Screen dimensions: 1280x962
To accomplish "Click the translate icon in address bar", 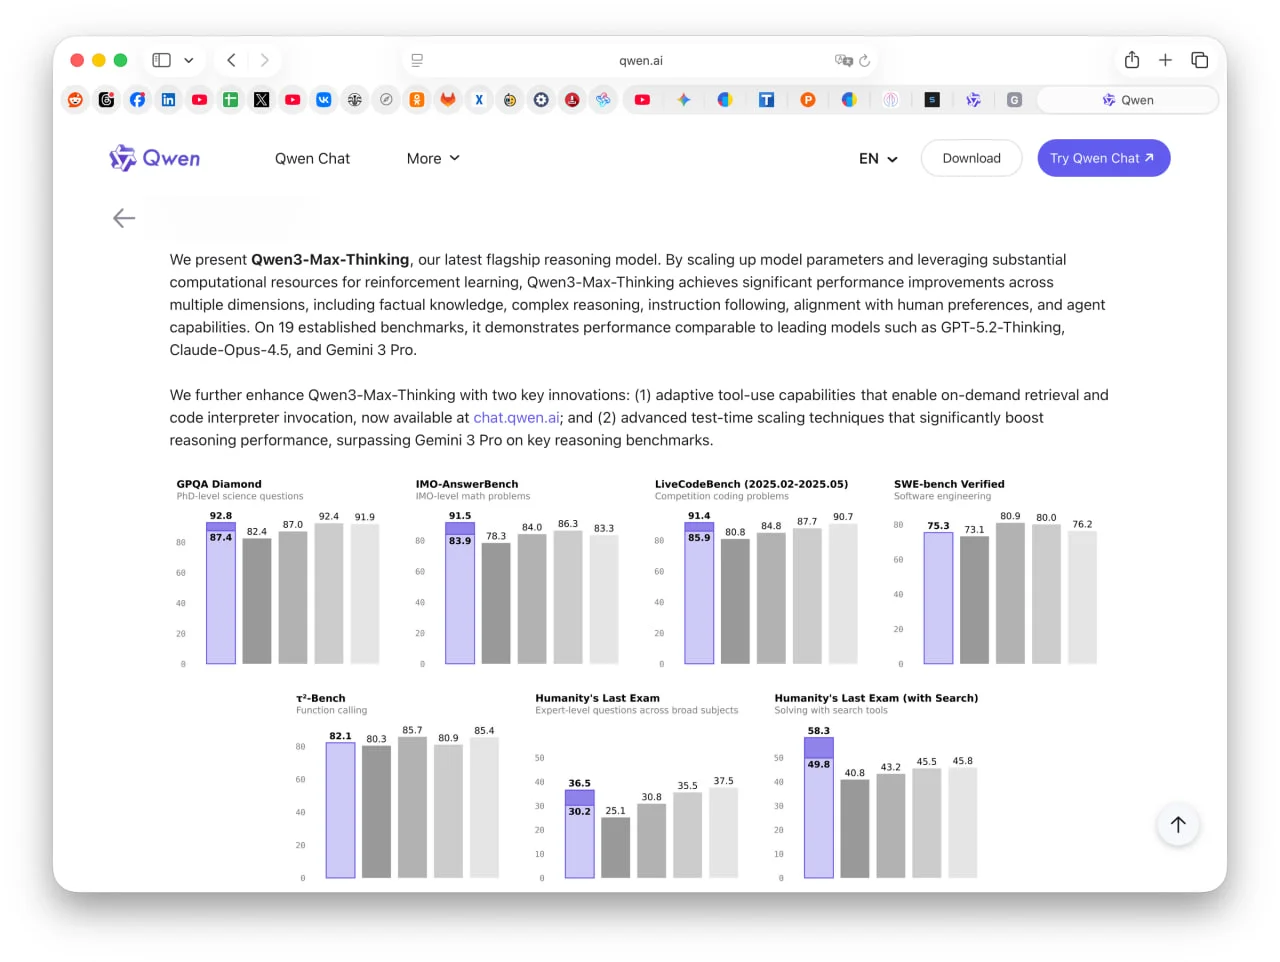I will [843, 60].
